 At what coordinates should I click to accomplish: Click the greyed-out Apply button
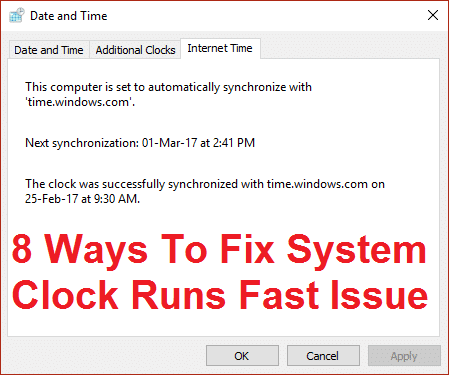tap(404, 356)
